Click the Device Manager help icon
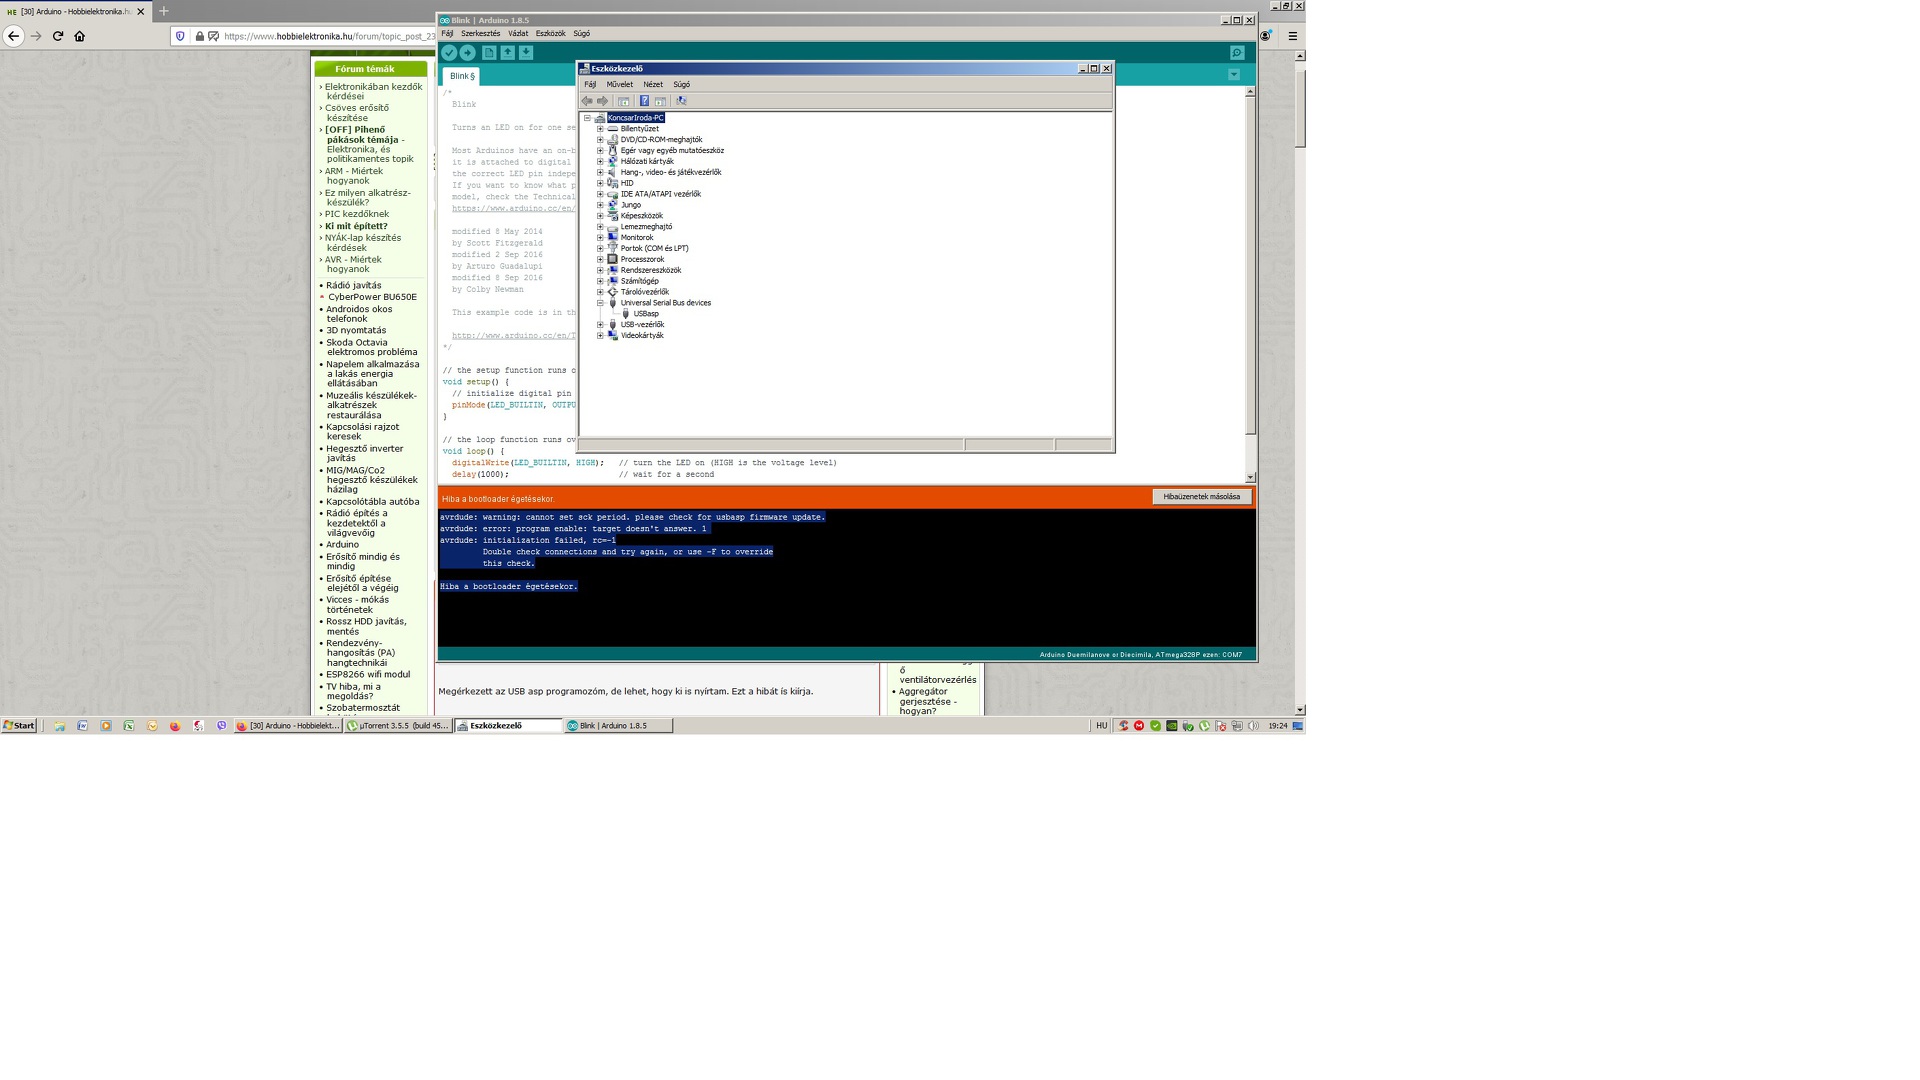The width and height of the screenshot is (1920, 1080). click(x=644, y=101)
